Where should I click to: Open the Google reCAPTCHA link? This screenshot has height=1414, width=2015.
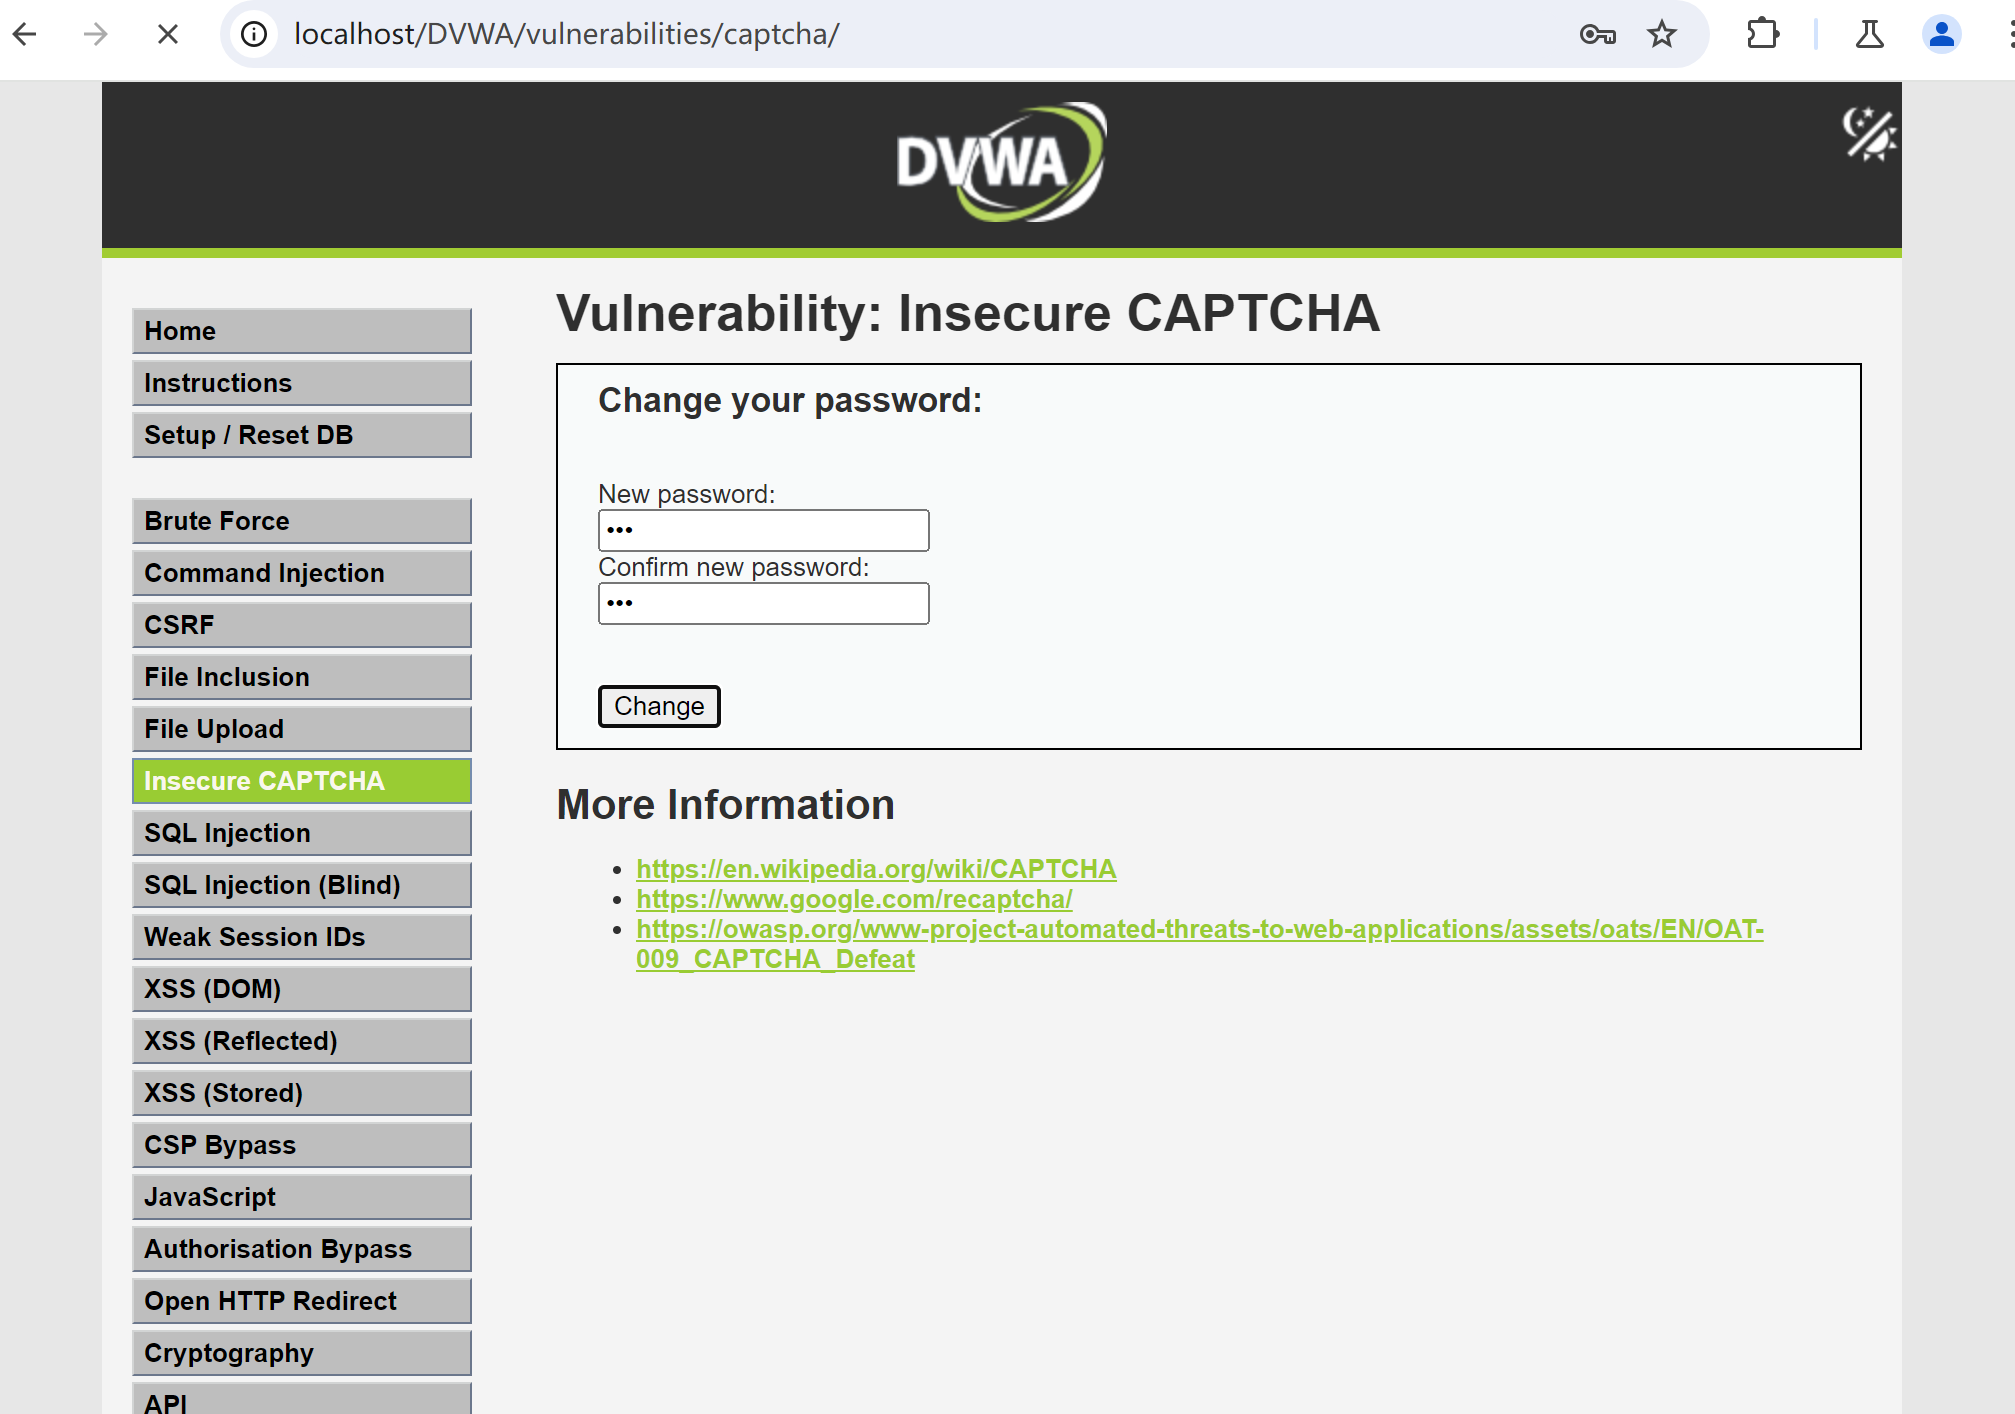pyautogui.click(x=854, y=899)
